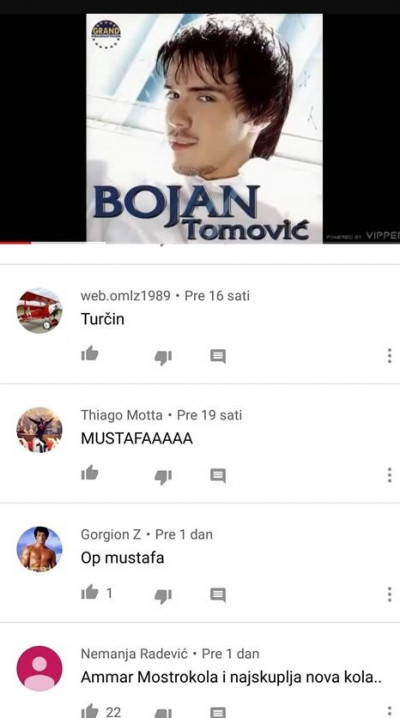Like the comment by web.omlz1989
This screenshot has width=400, height=718.
tap(90, 354)
